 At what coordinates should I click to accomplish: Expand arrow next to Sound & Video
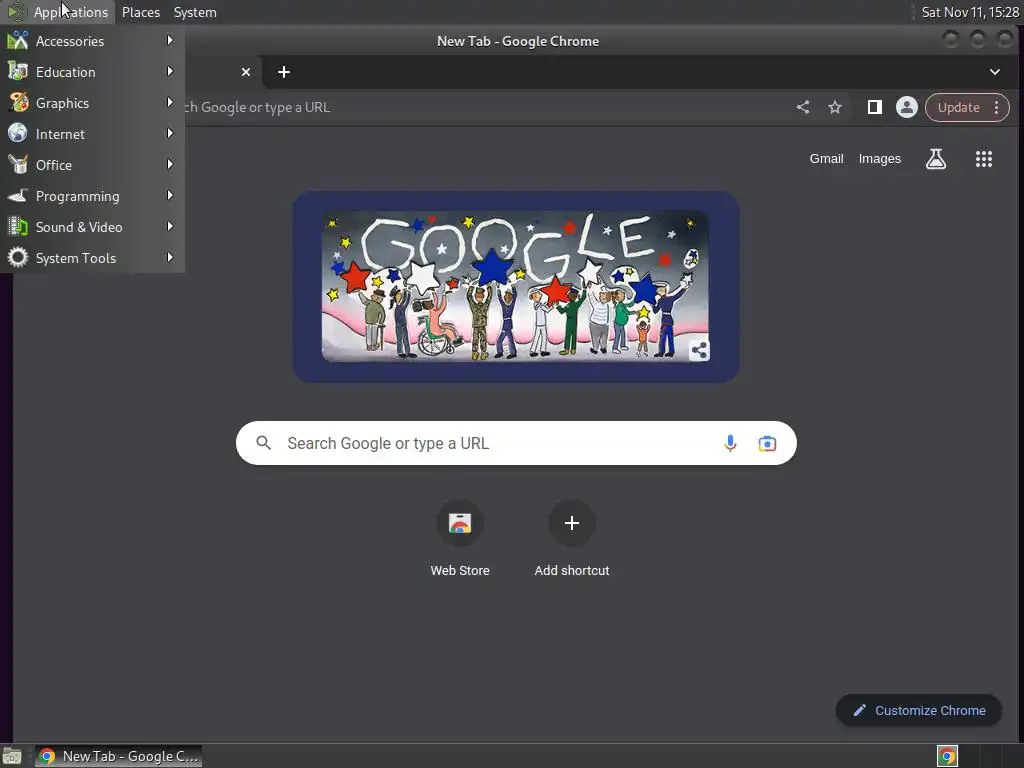170,227
